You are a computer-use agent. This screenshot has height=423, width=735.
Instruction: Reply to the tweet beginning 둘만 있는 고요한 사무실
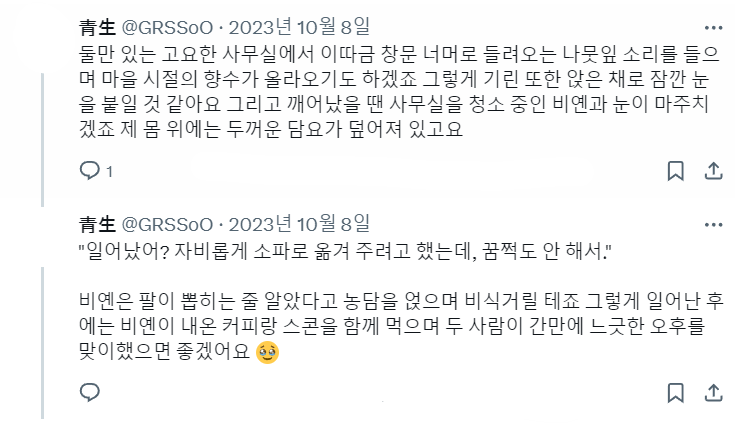pyautogui.click(x=90, y=171)
